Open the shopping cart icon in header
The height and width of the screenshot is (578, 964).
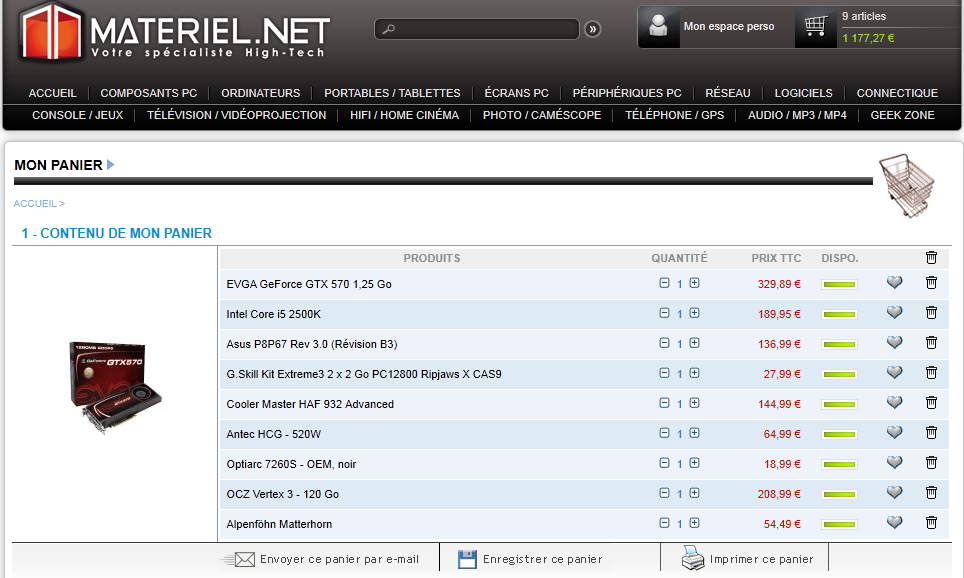pyautogui.click(x=816, y=26)
